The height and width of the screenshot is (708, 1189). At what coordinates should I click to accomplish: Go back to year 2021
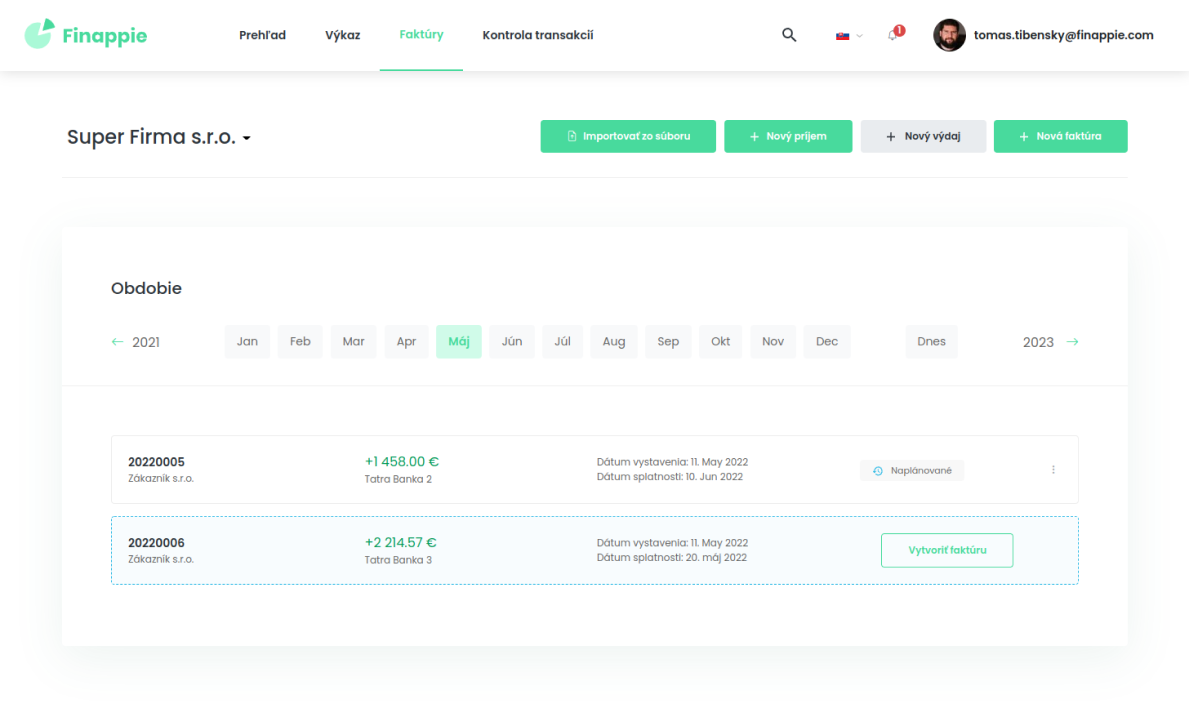coord(136,342)
